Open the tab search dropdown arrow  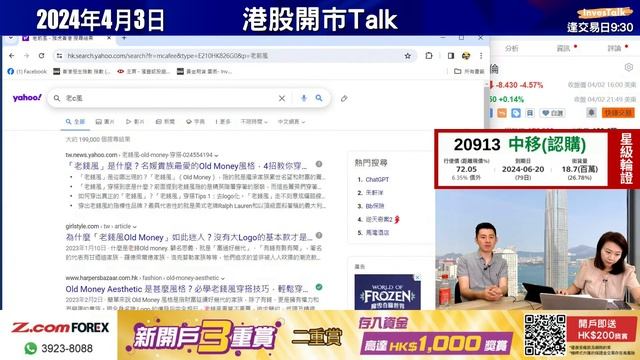pyautogui.click(x=11, y=38)
